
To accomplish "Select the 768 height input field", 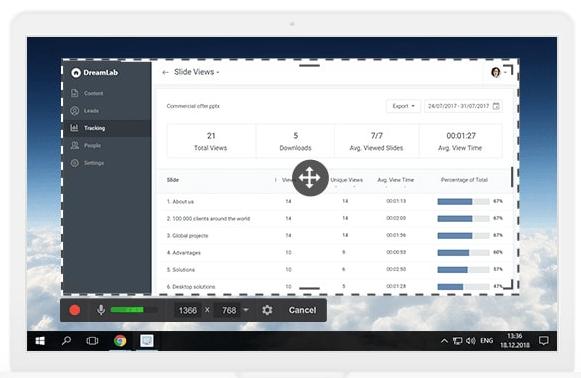I will pos(229,310).
